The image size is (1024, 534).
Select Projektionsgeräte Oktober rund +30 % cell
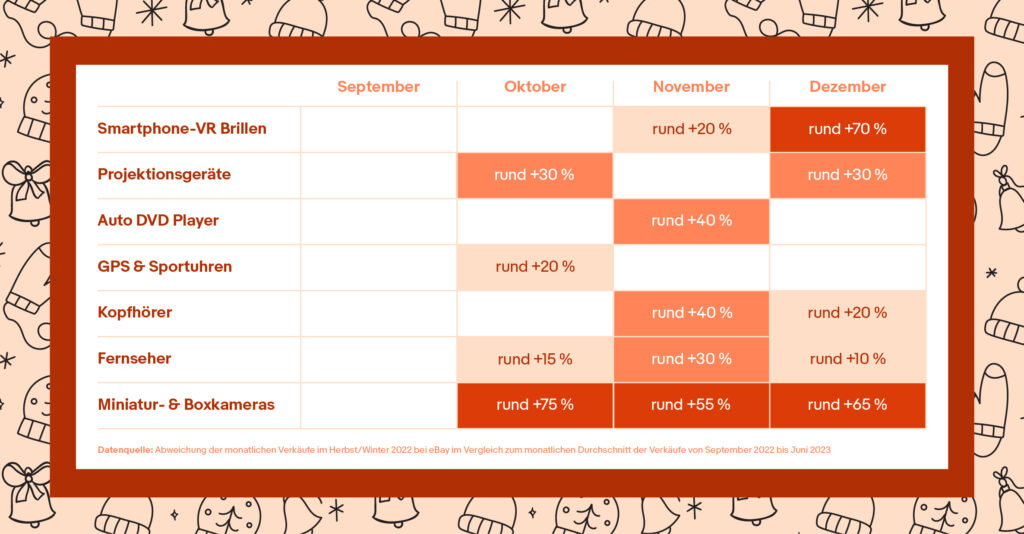pyautogui.click(x=535, y=175)
